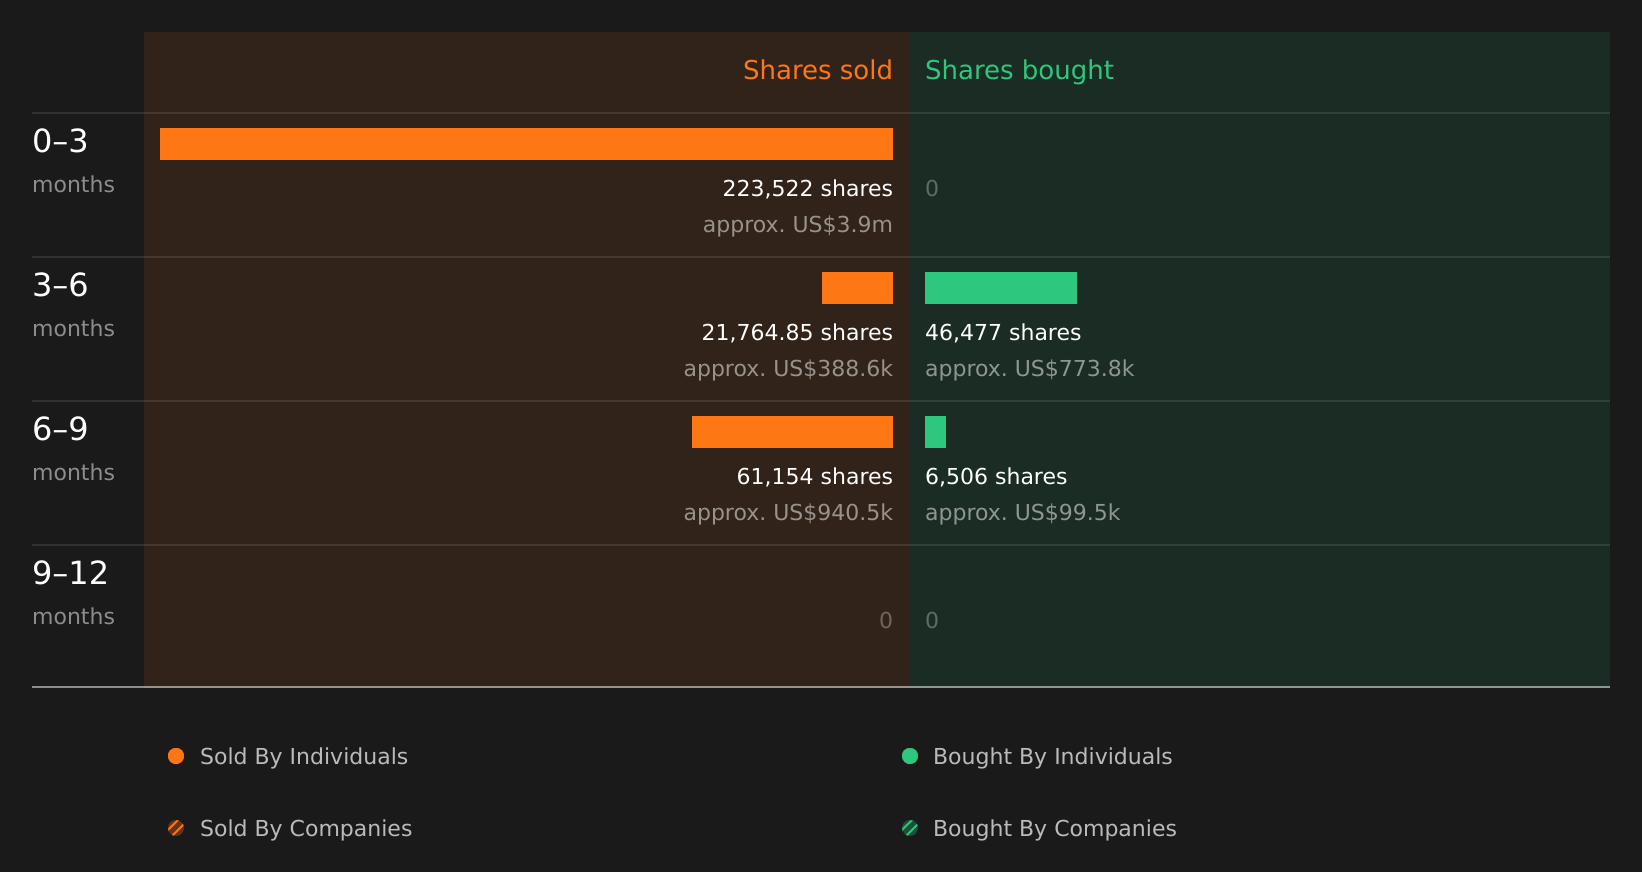This screenshot has width=1642, height=872.
Task: Click the 223,522 shares value
Action: (x=807, y=188)
